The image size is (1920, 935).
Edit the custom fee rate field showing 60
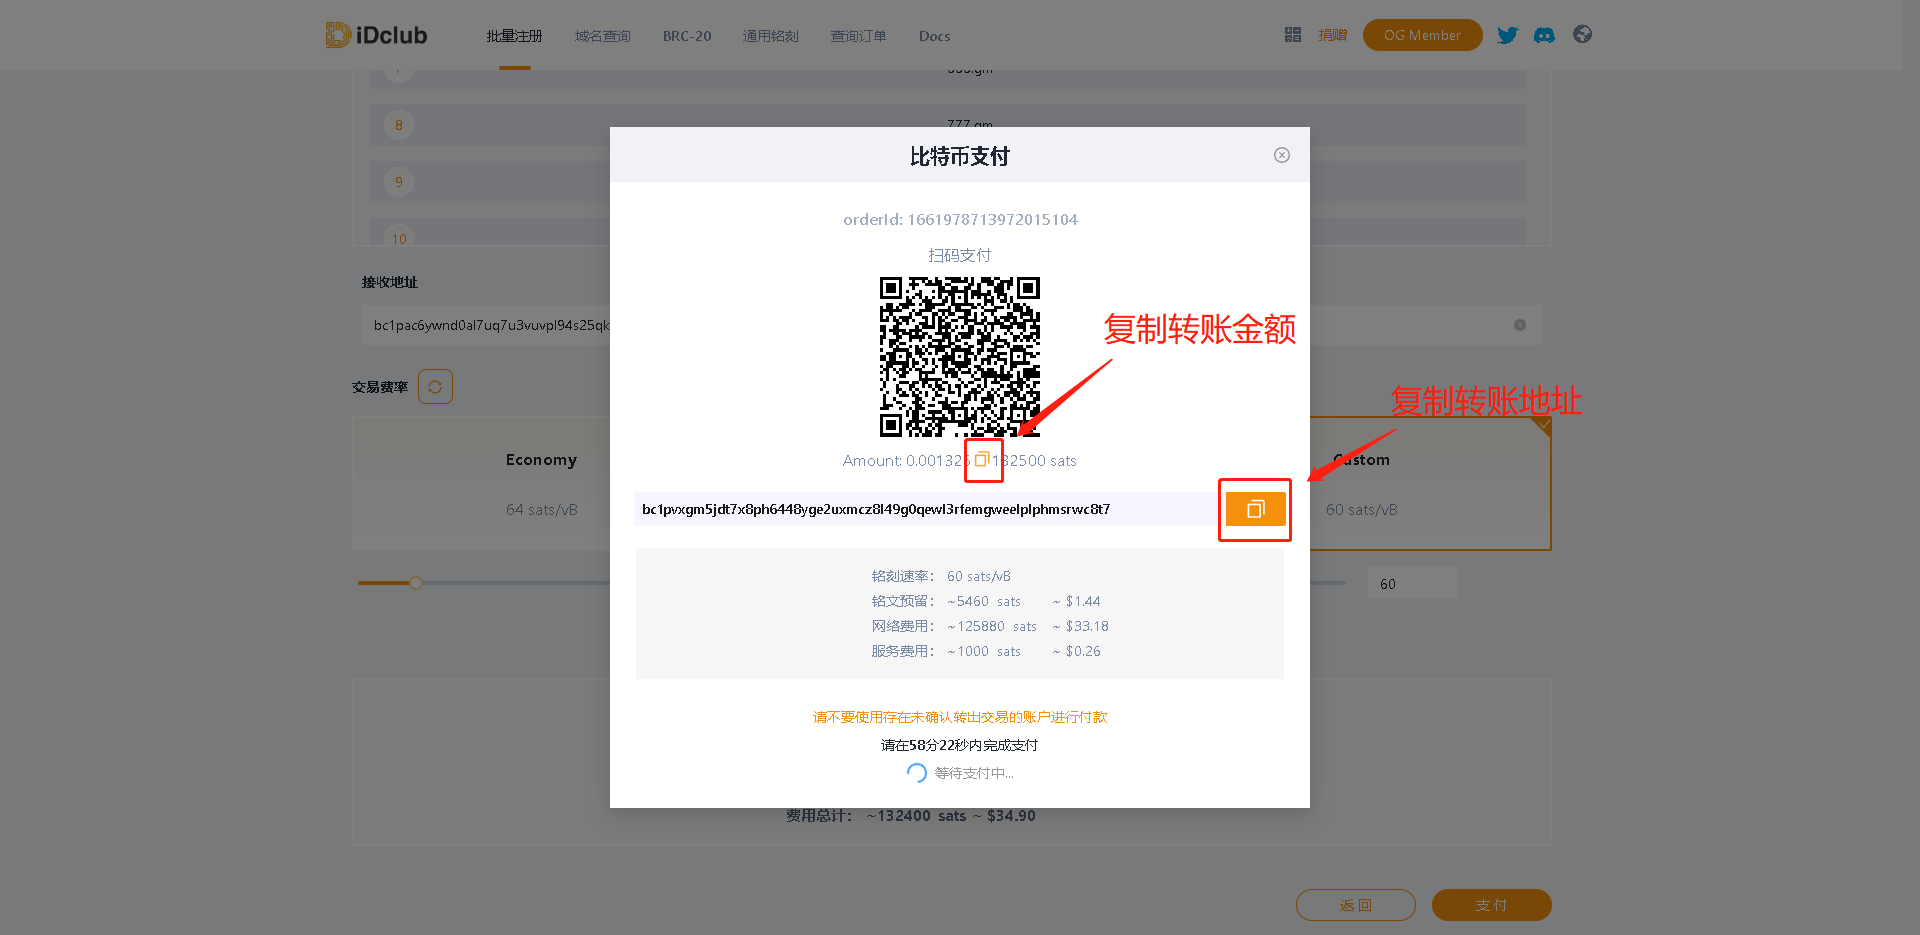click(1413, 584)
